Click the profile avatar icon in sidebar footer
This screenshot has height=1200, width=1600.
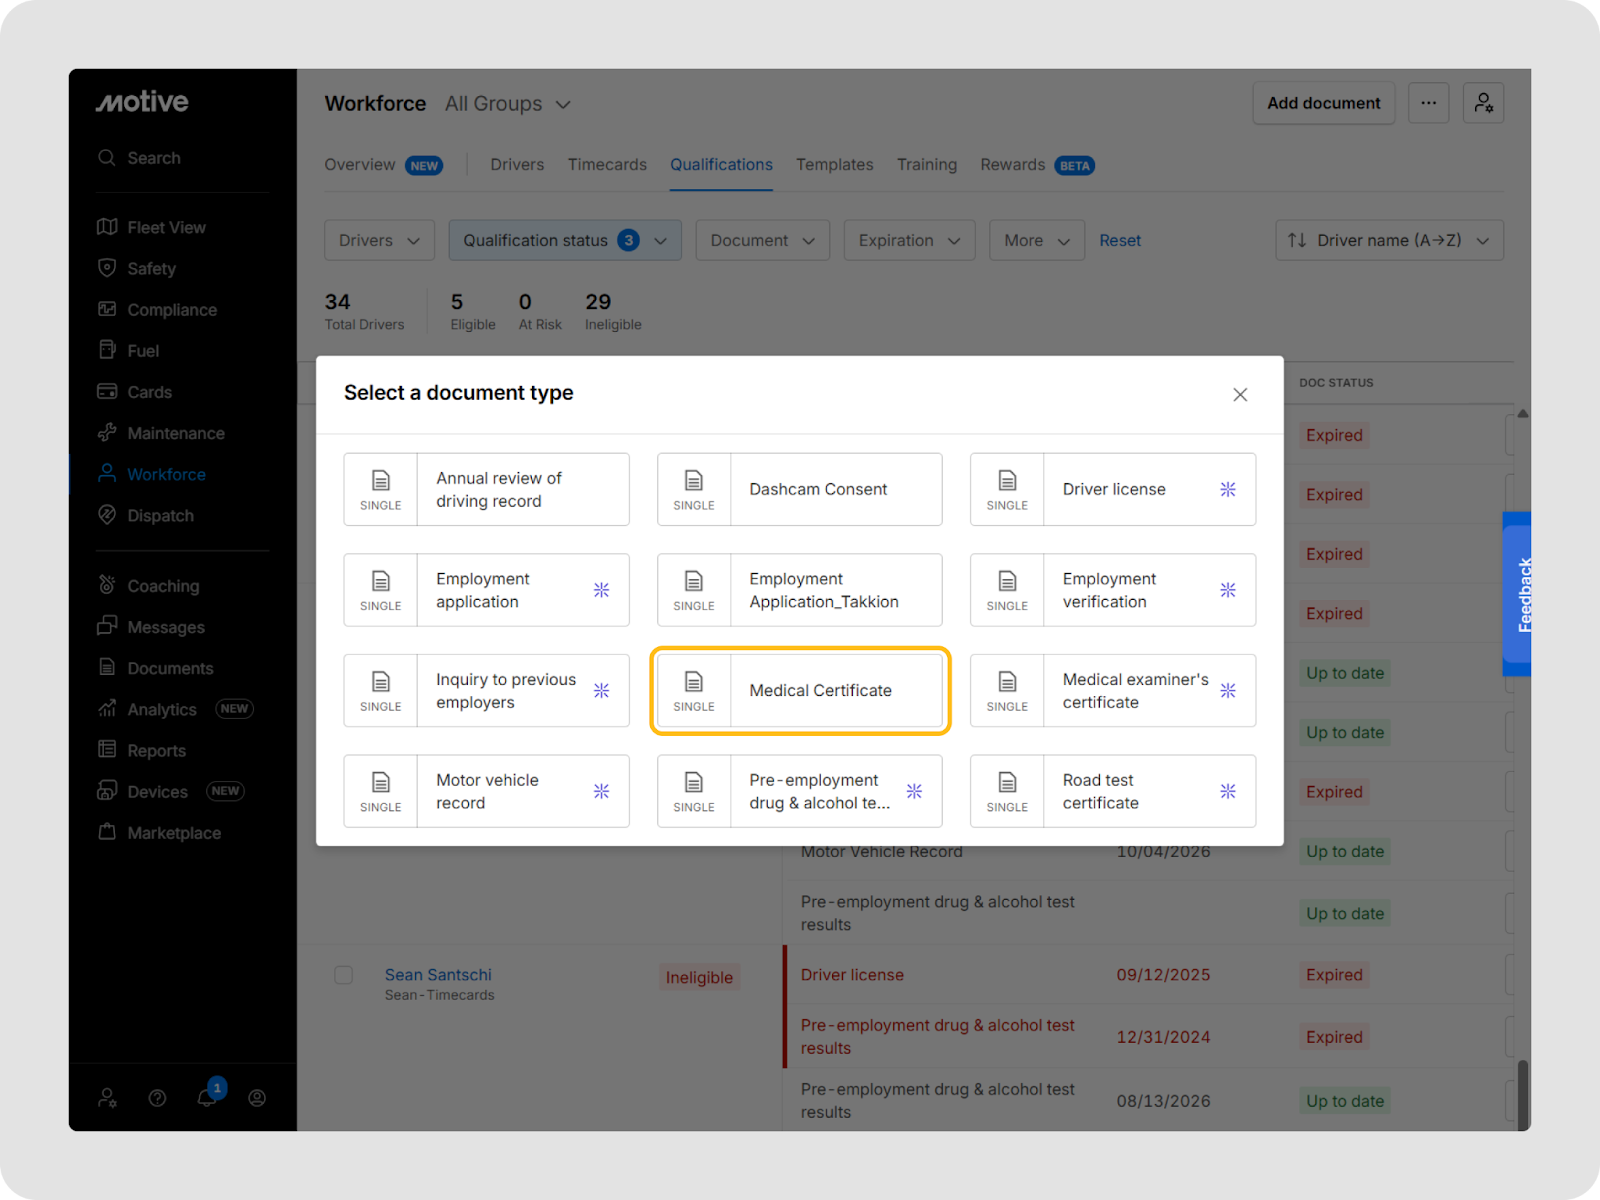[x=257, y=1098]
